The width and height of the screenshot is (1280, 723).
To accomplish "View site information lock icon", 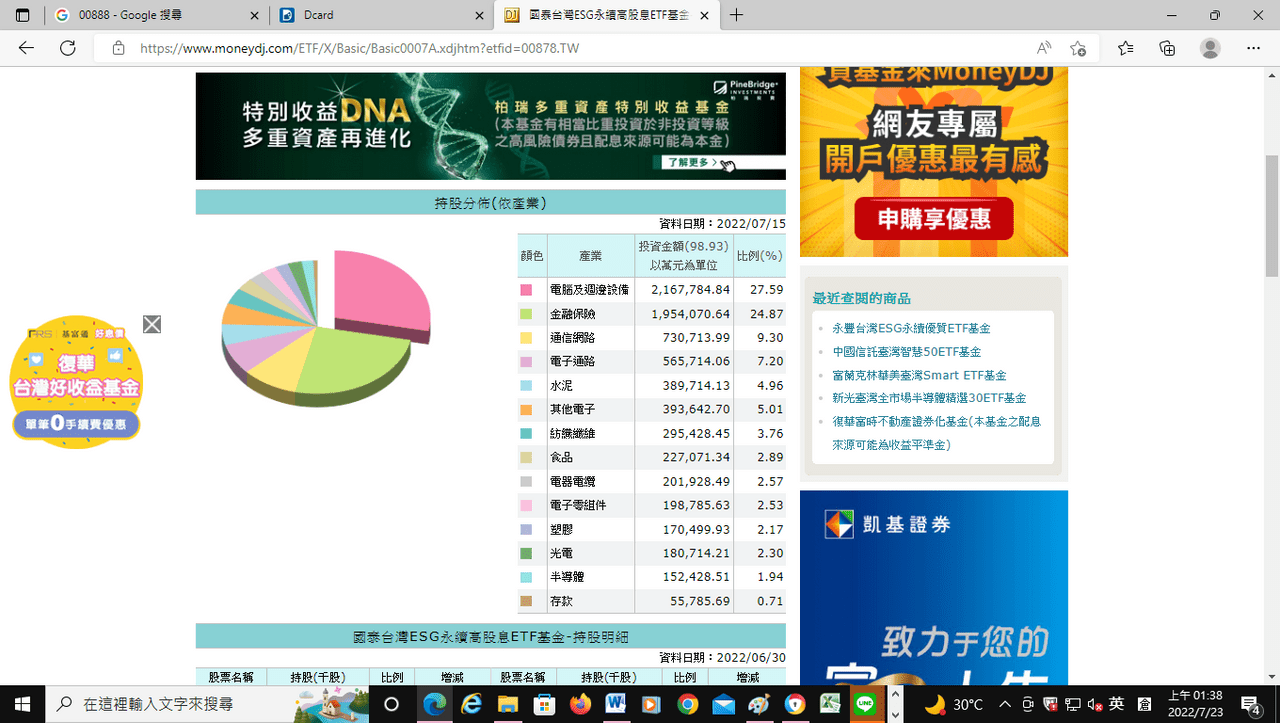I will 118,48.
